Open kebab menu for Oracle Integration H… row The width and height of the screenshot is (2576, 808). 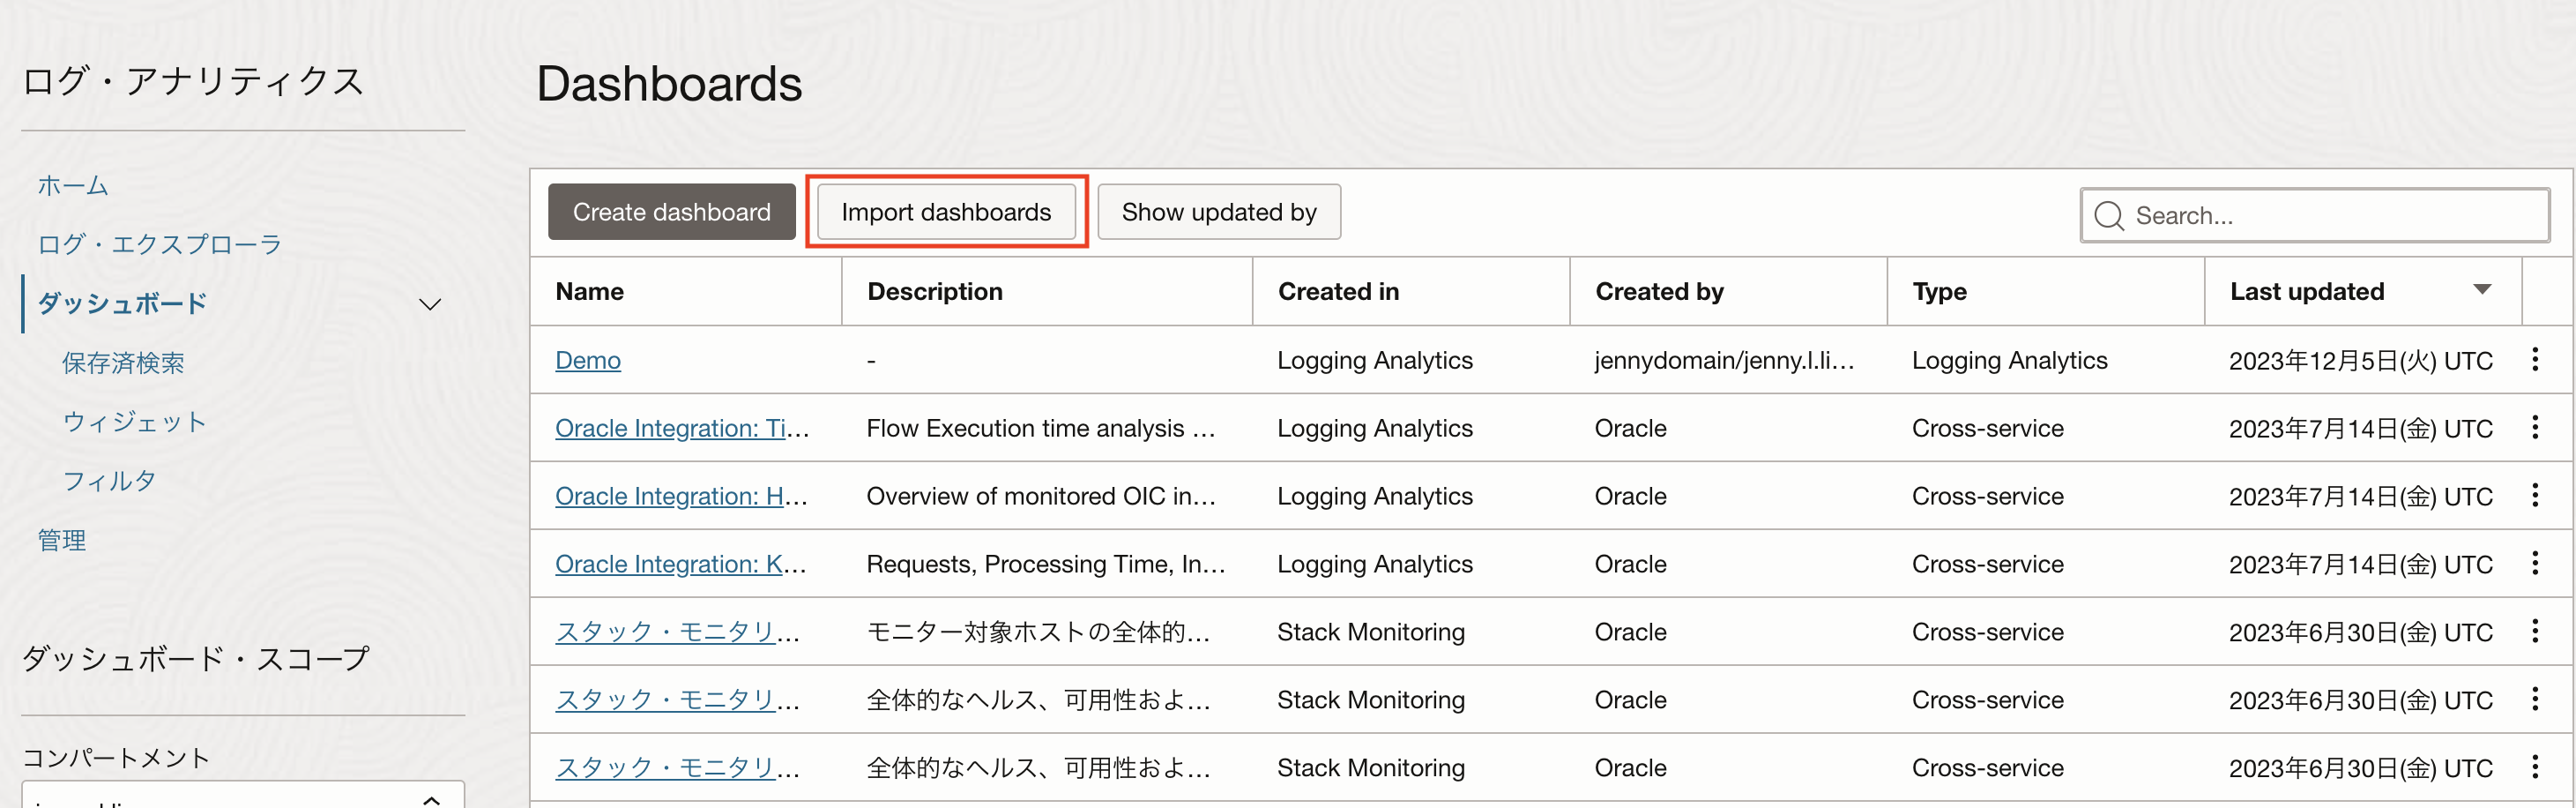tap(2534, 496)
